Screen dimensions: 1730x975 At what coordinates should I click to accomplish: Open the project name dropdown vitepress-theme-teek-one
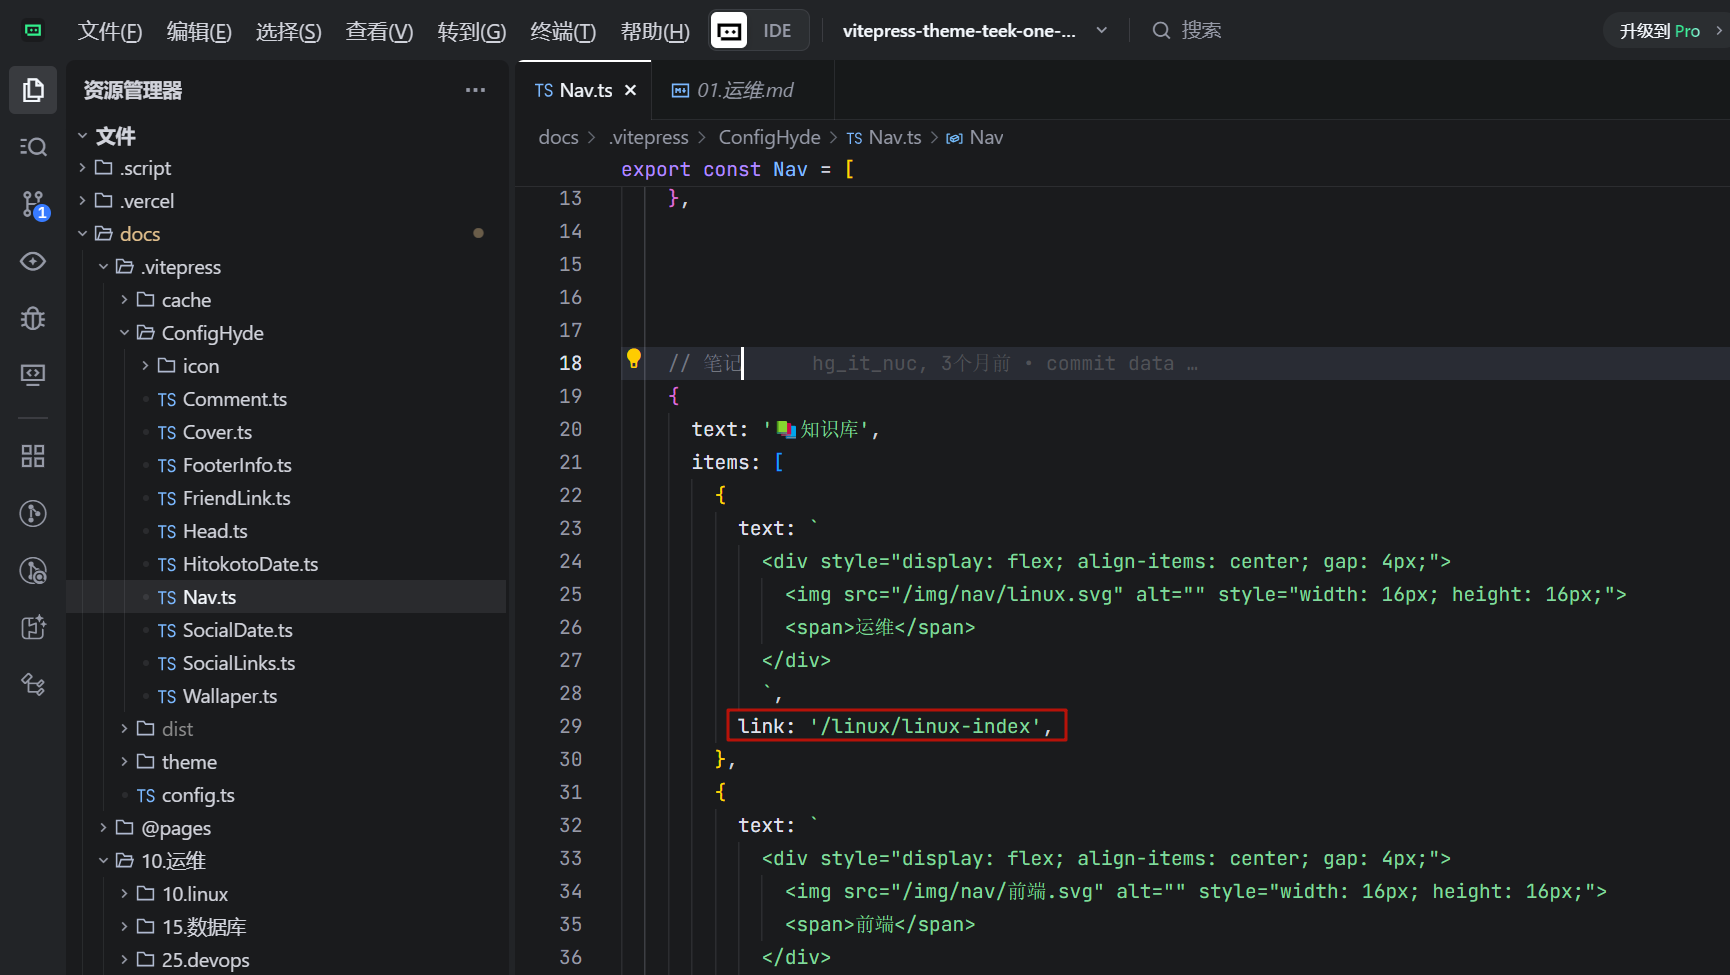click(x=974, y=31)
